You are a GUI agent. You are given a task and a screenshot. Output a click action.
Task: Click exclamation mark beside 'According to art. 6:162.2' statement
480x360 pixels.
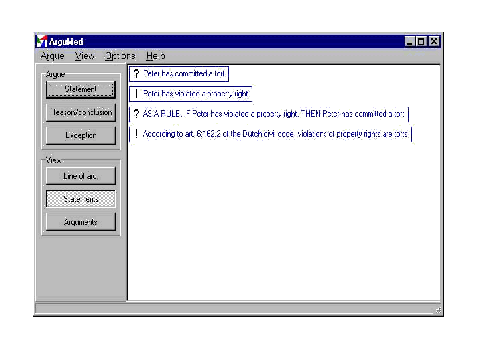click(x=136, y=134)
